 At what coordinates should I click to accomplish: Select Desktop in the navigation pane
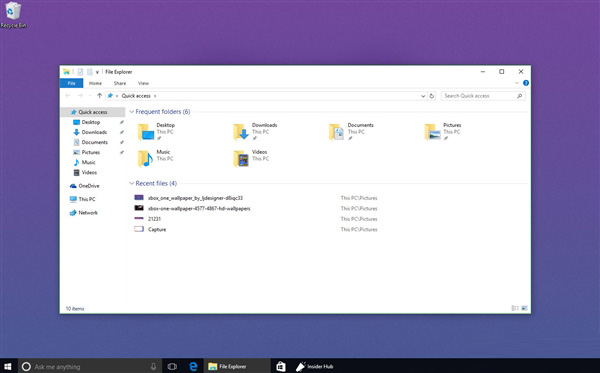[x=91, y=122]
